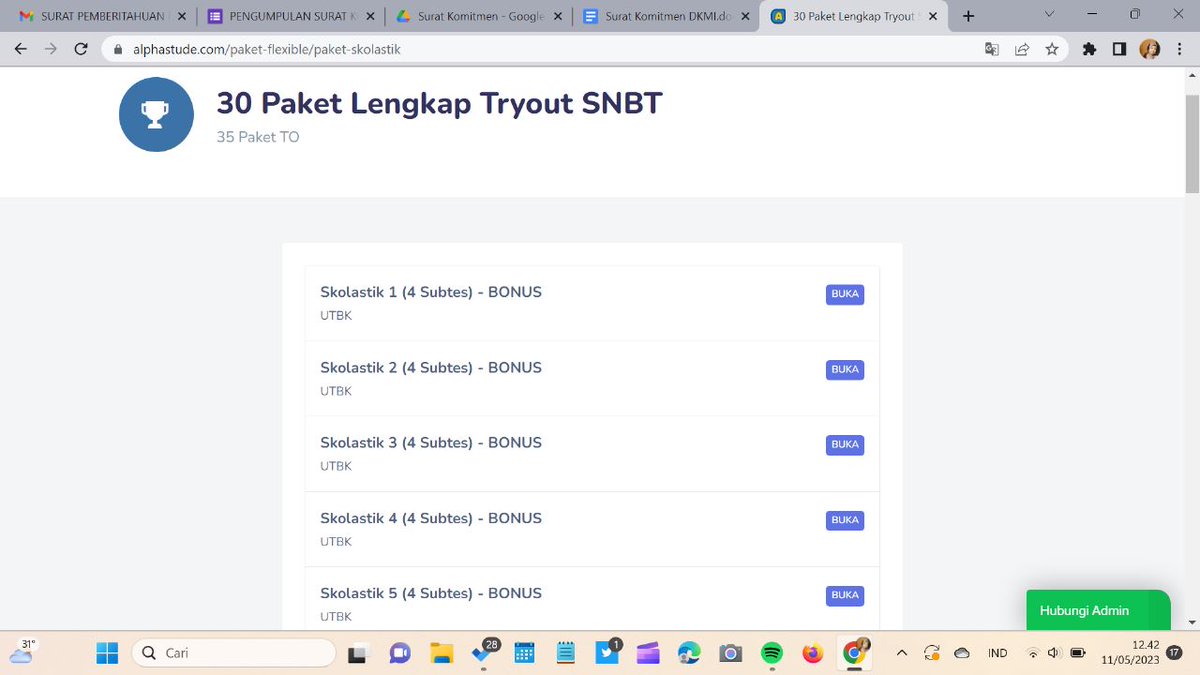
Task: Open the Extensions puzzle icon
Action: click(1090, 49)
